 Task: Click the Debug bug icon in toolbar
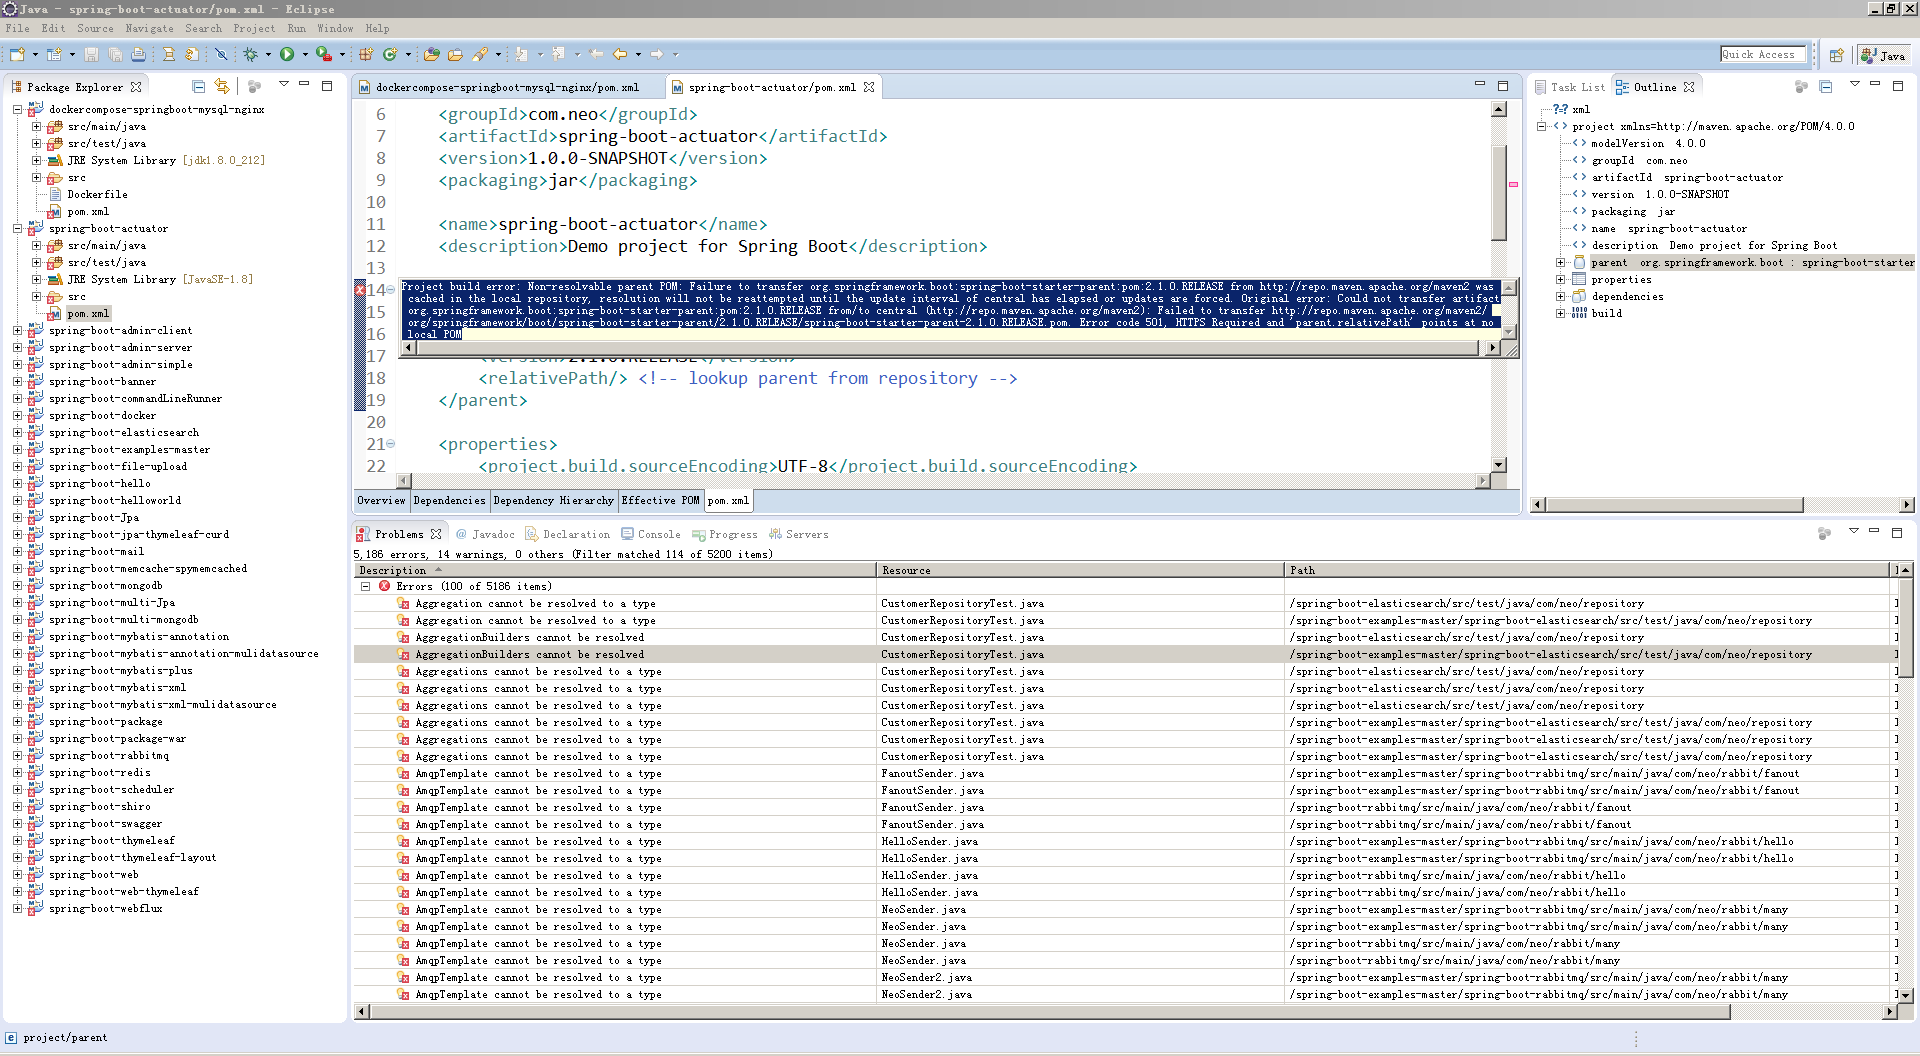(x=250, y=55)
